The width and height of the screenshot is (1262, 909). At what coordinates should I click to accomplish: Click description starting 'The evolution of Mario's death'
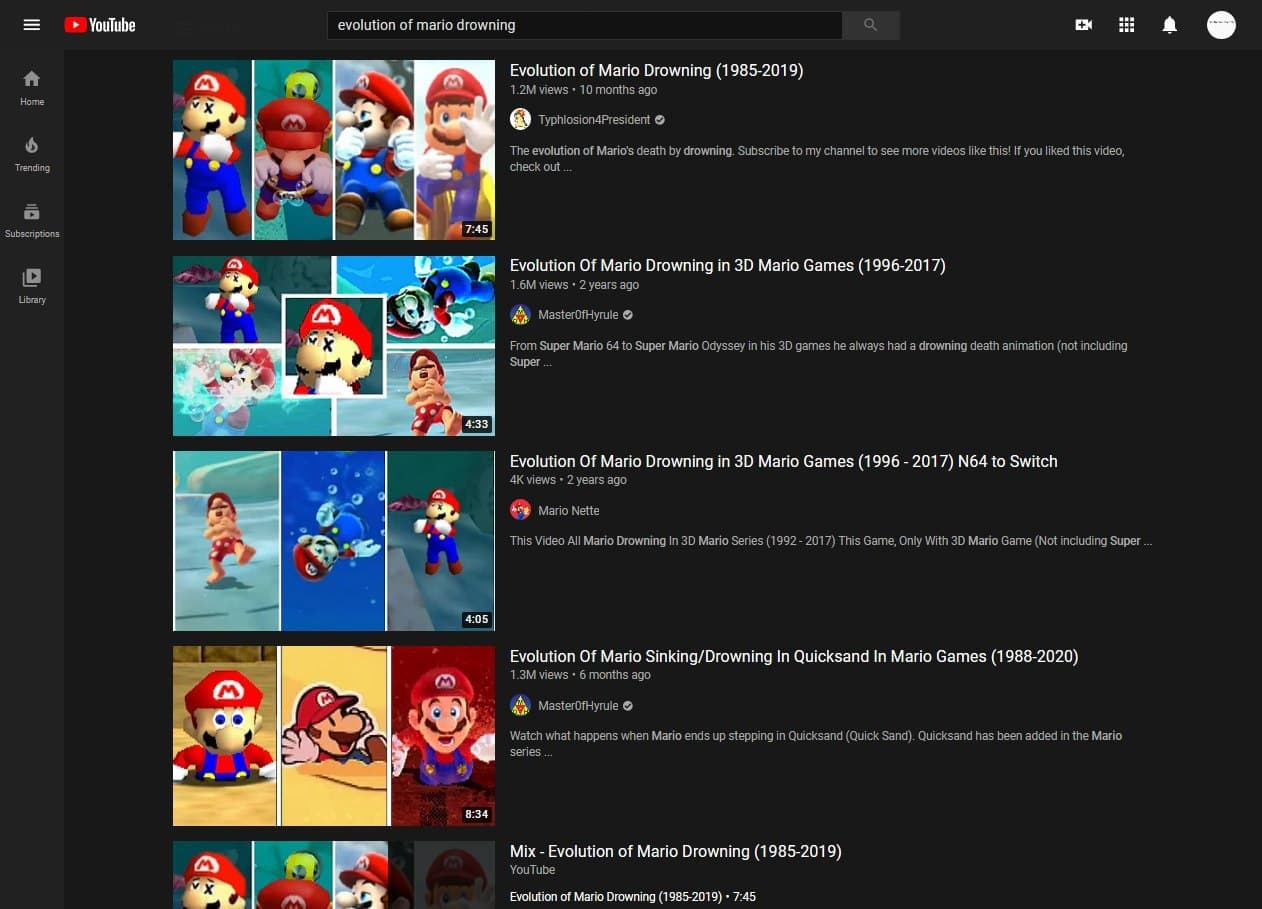click(817, 159)
